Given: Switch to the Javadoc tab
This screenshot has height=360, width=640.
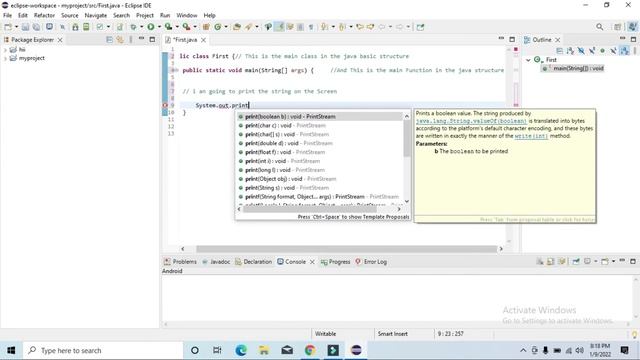Looking at the screenshot, I should pyautogui.click(x=216, y=262).
